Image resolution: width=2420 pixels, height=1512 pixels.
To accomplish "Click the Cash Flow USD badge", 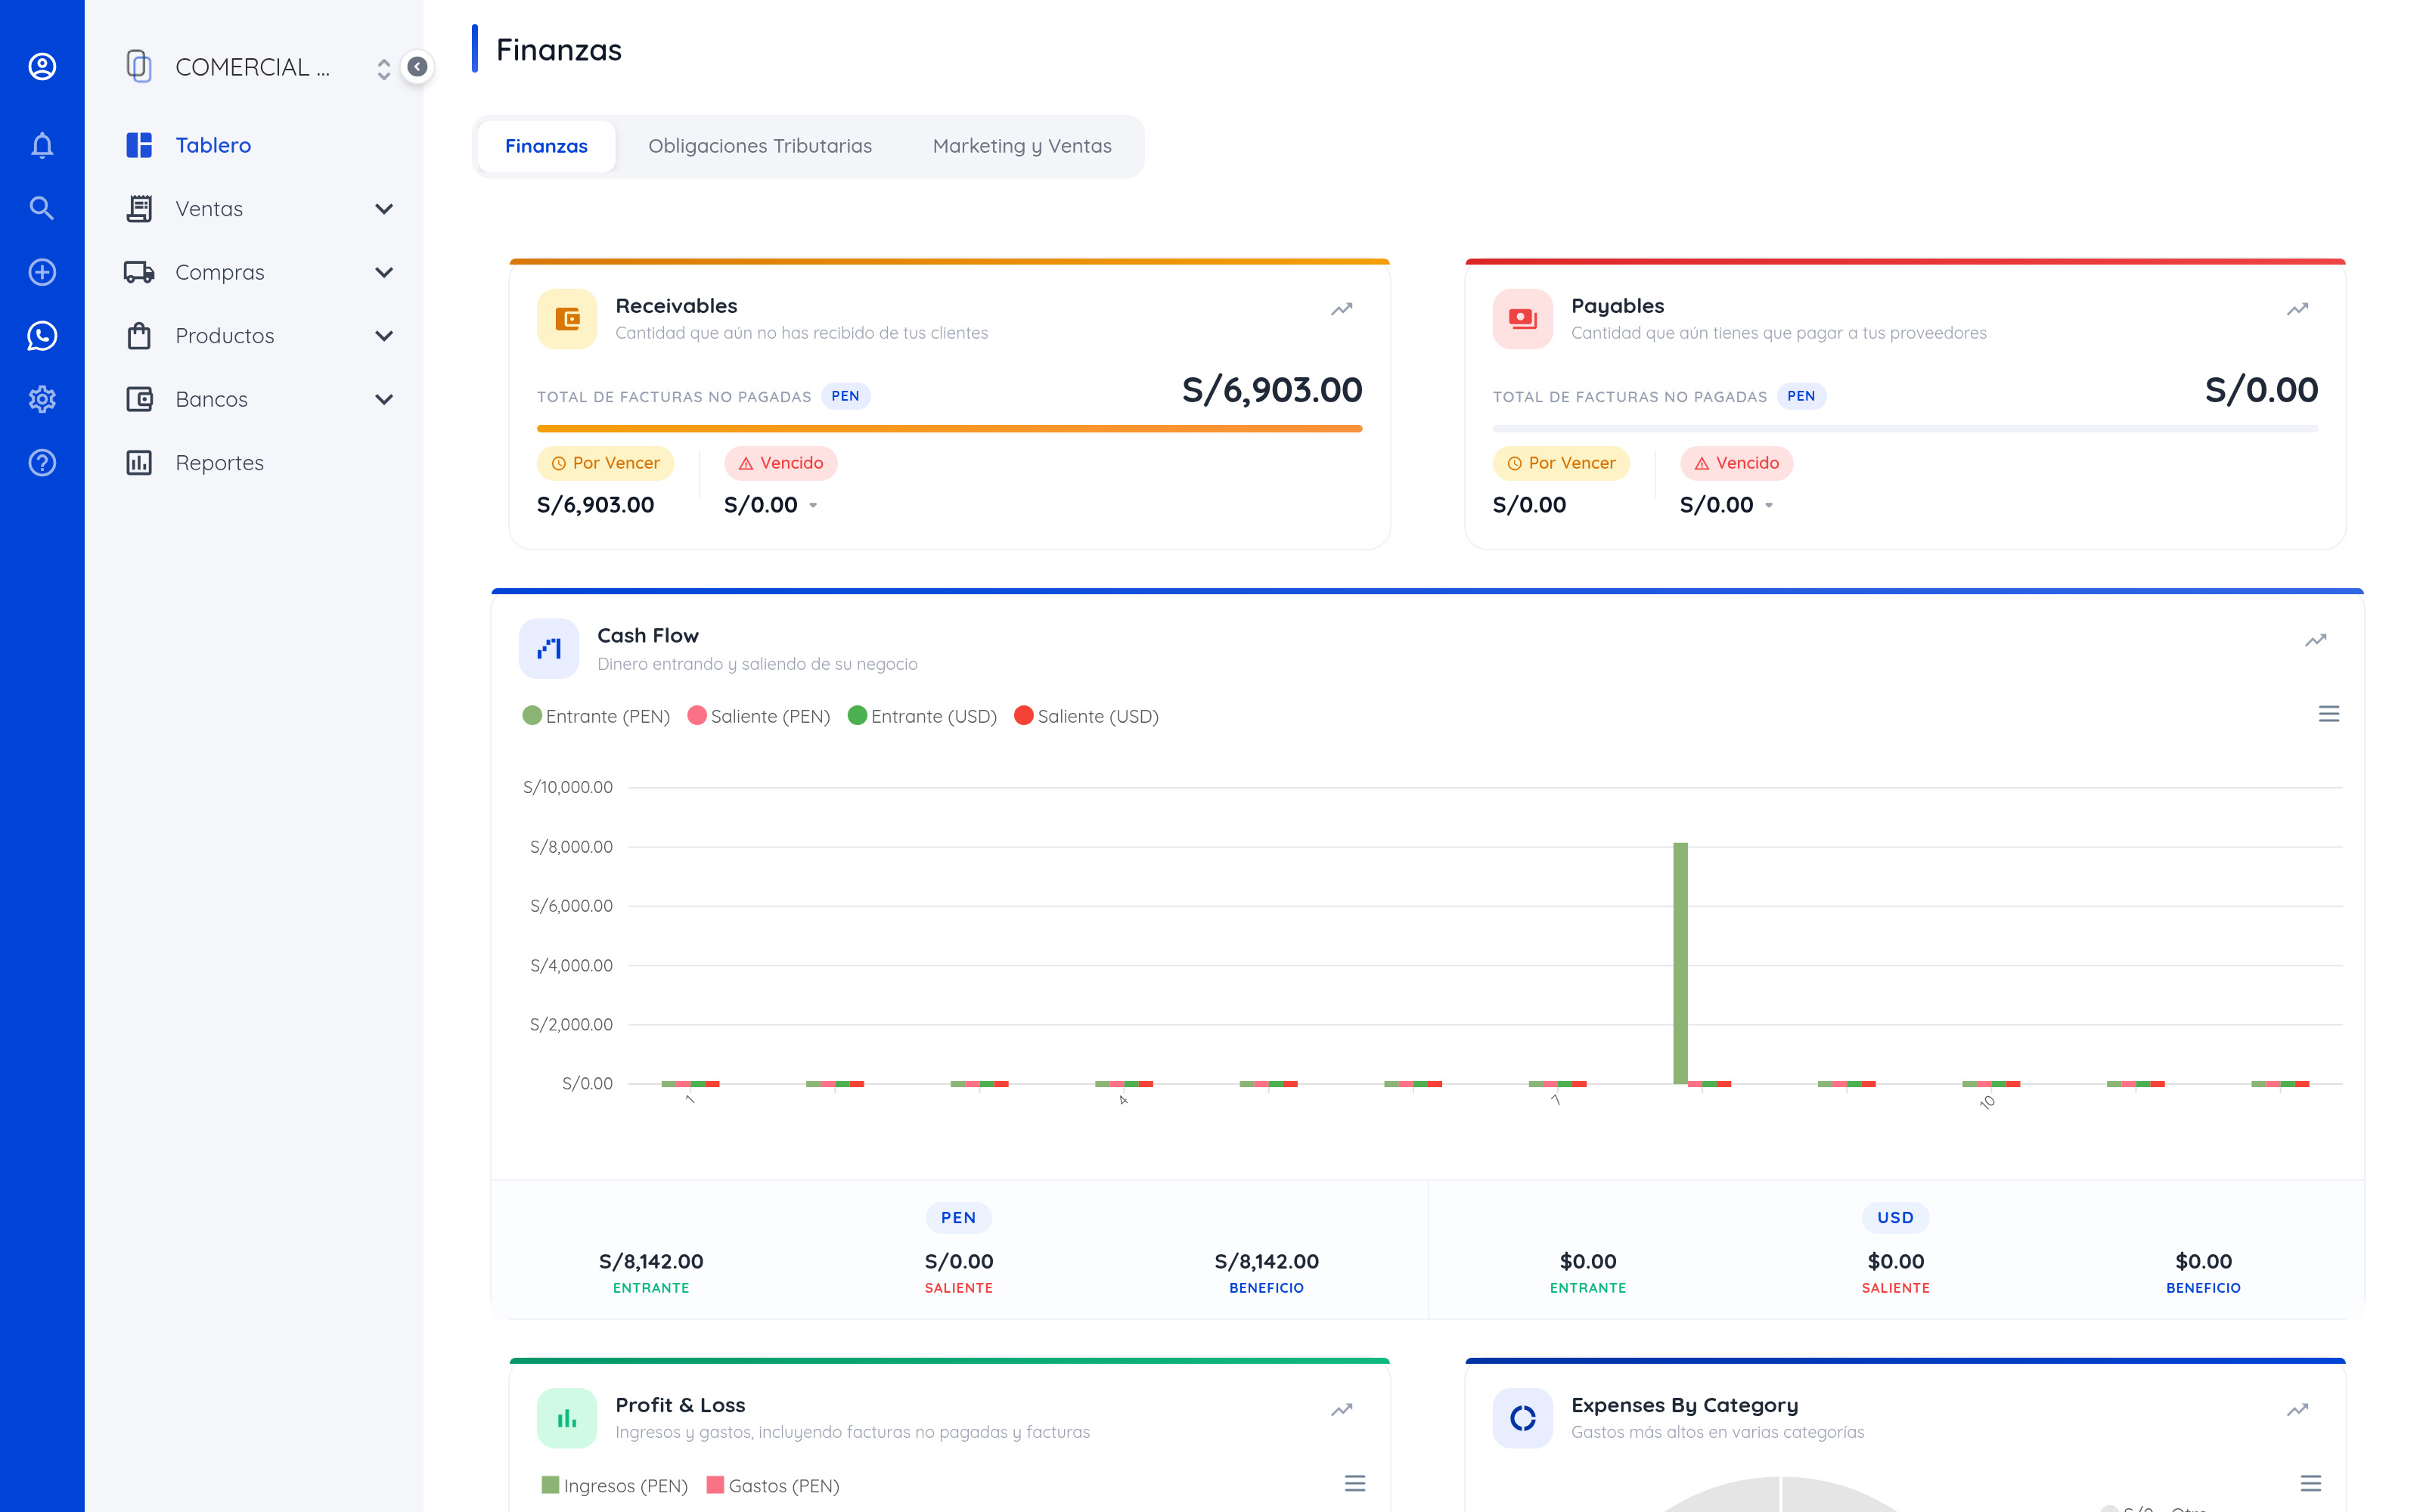I will (1895, 1217).
